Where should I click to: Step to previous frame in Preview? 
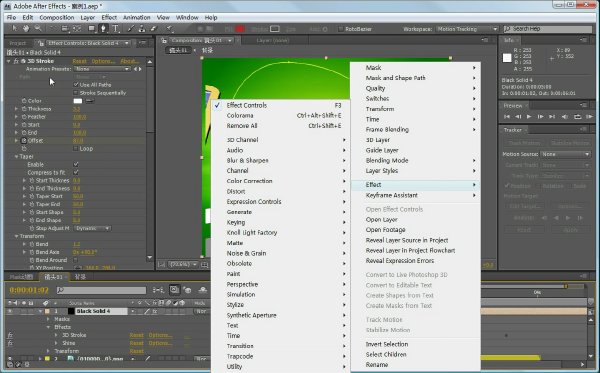[x=518, y=116]
